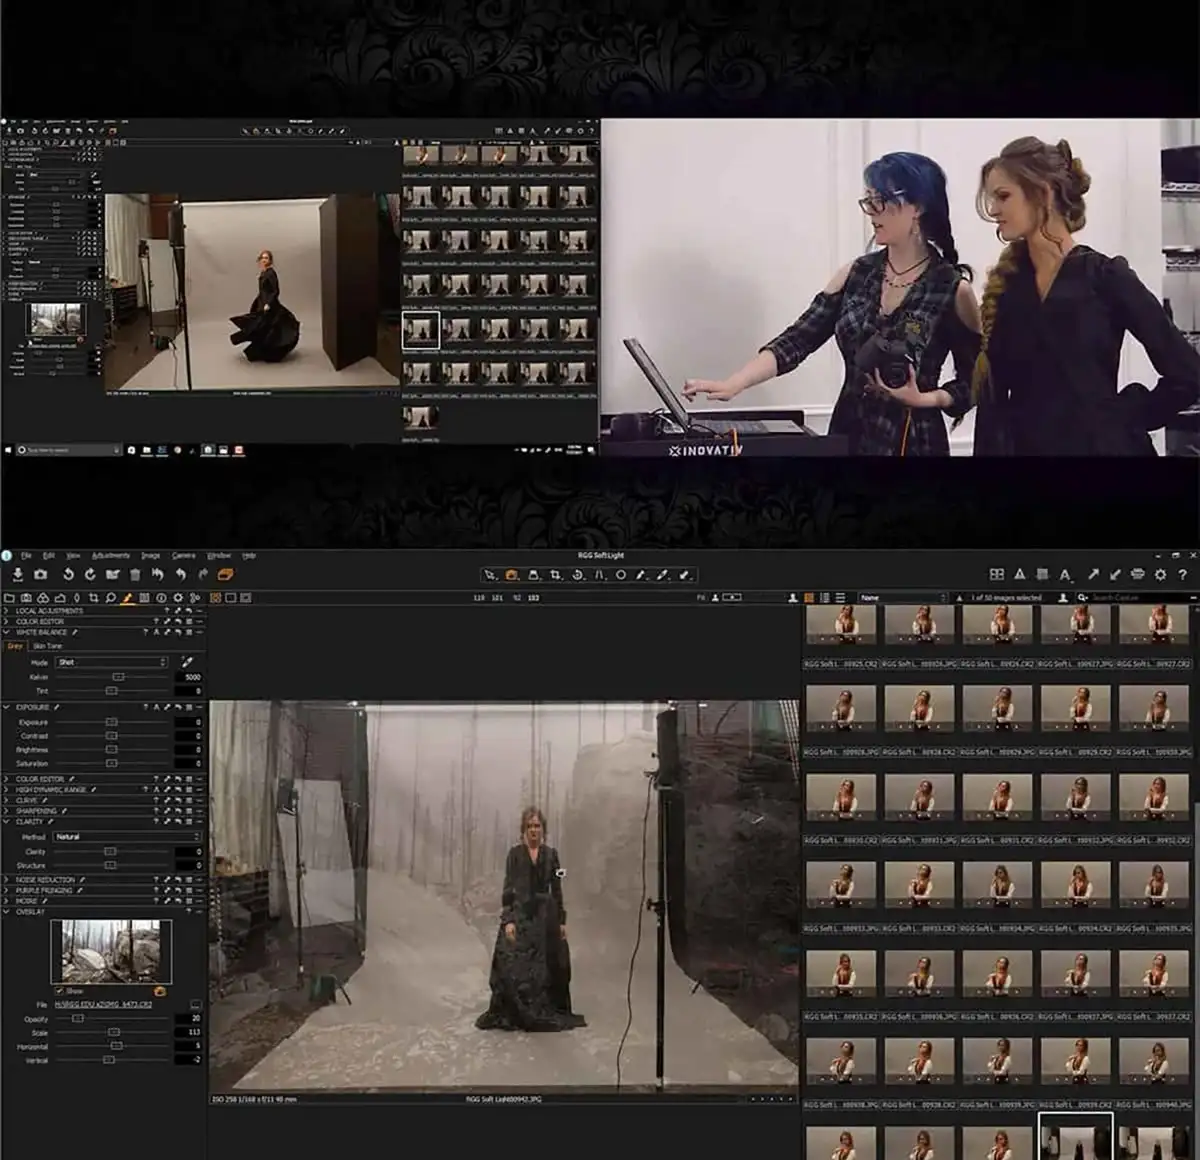Screen dimensions: 1200x1160
Task: Toggle the overlay Show checkbox
Action: [x=60, y=991]
